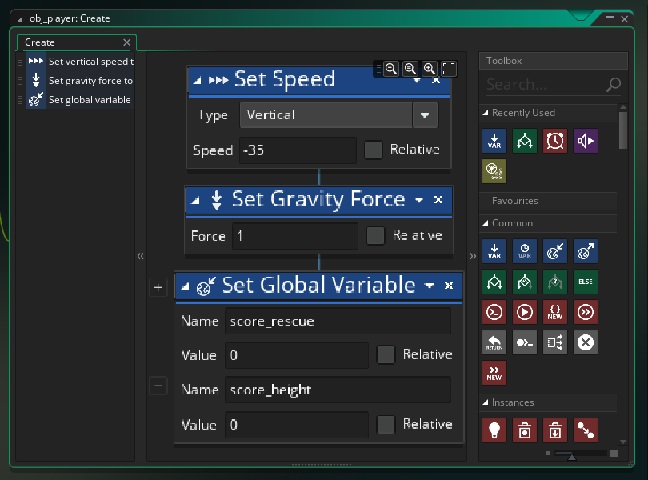Switch to the Create event tab
Viewport: 648px width, 480px height.
tap(41, 42)
